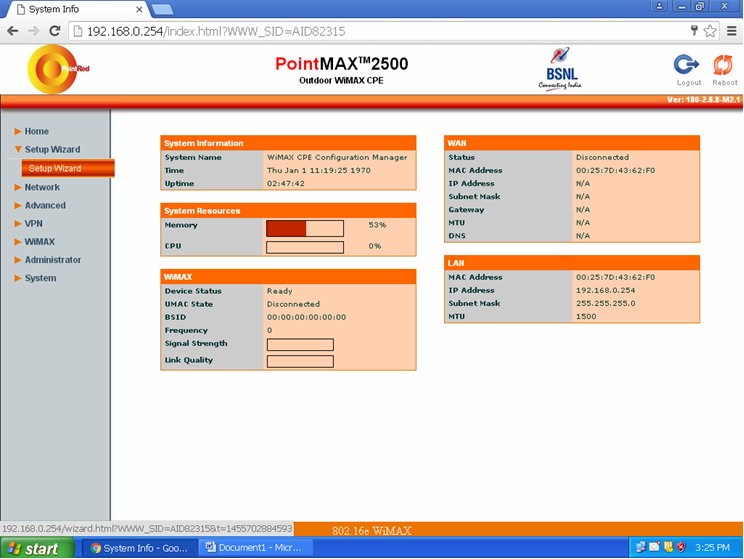Click the Logout icon
Viewport: 744px width, 559px height.
(x=686, y=65)
